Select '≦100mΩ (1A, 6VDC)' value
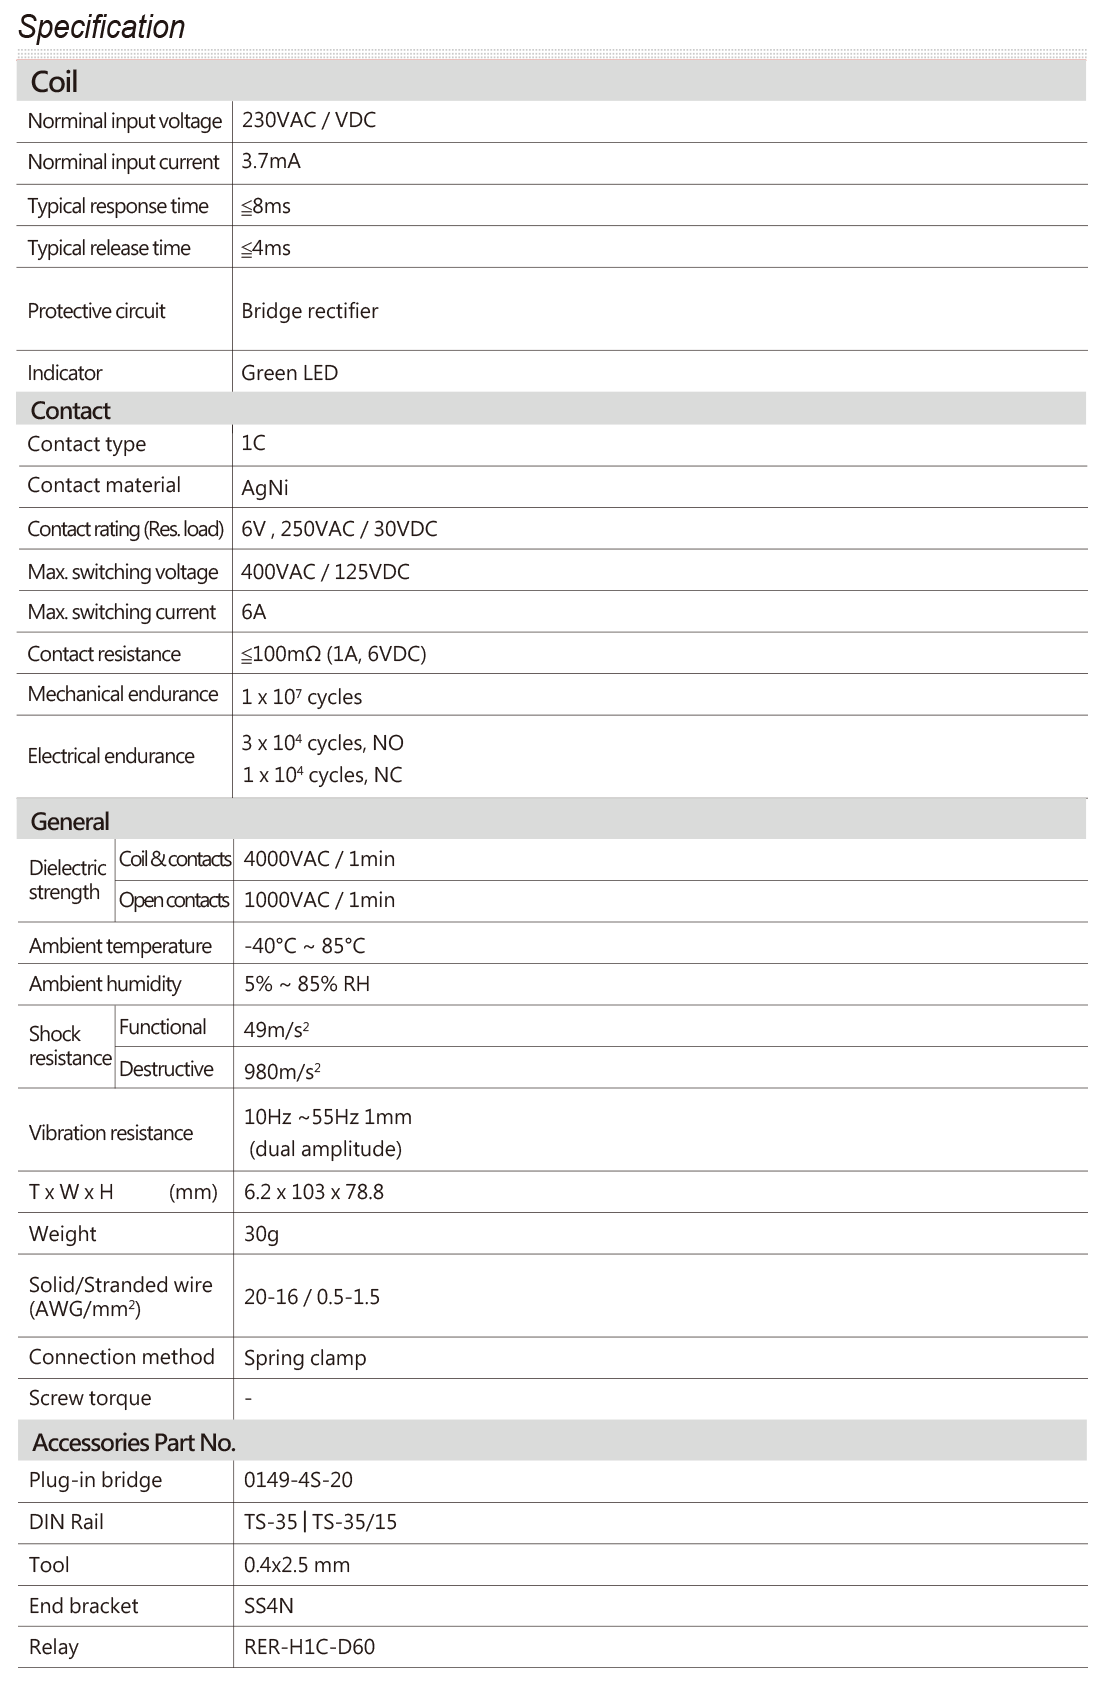 tap(333, 654)
